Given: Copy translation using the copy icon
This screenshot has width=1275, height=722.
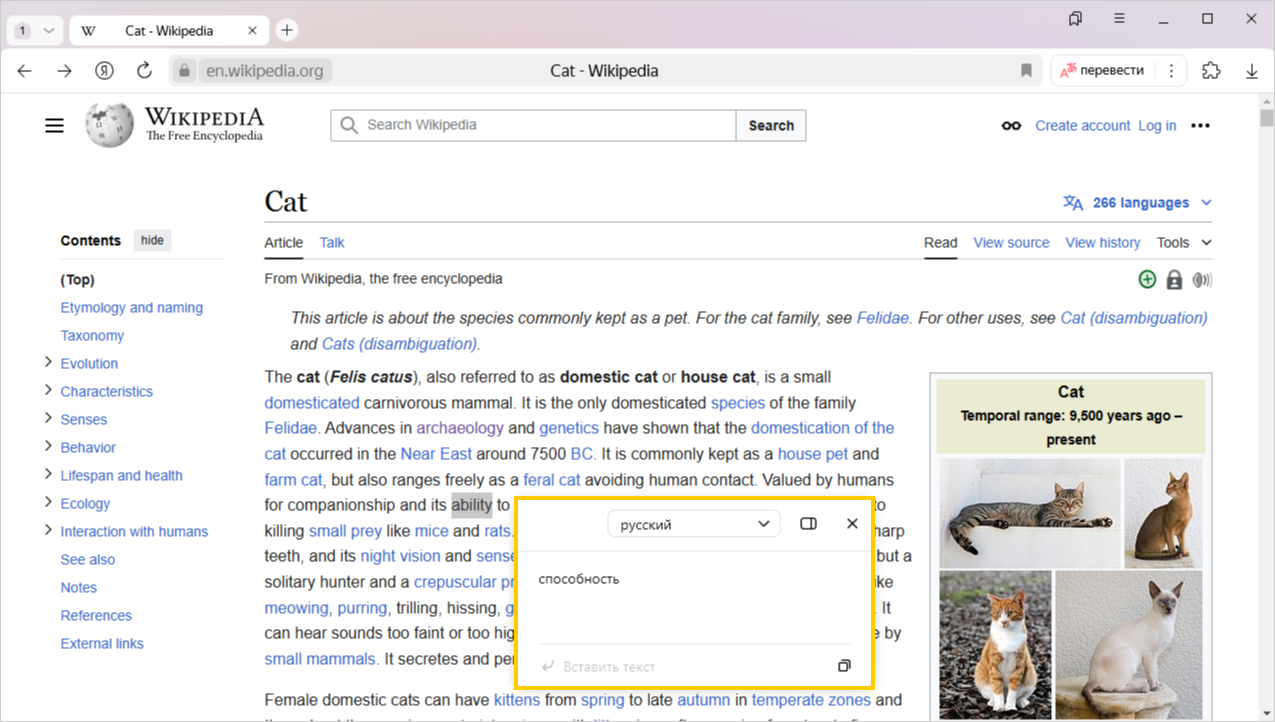Looking at the screenshot, I should point(844,666).
